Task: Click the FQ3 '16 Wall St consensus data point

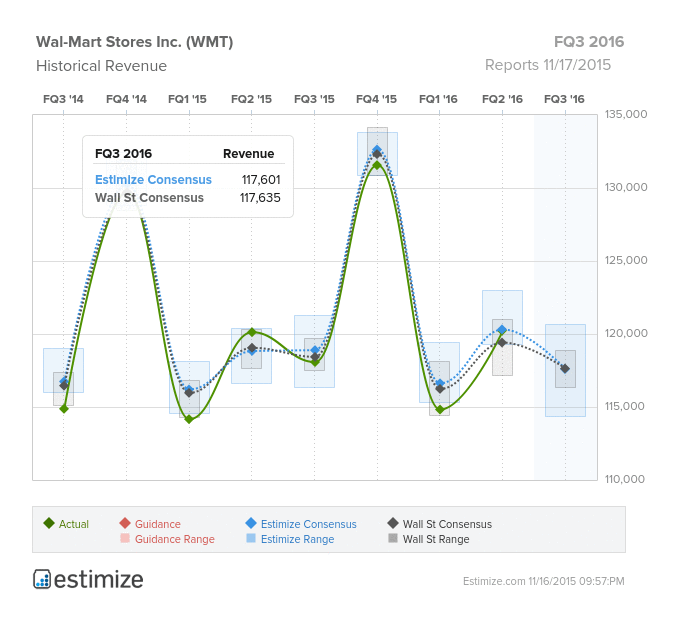Action: coord(565,369)
